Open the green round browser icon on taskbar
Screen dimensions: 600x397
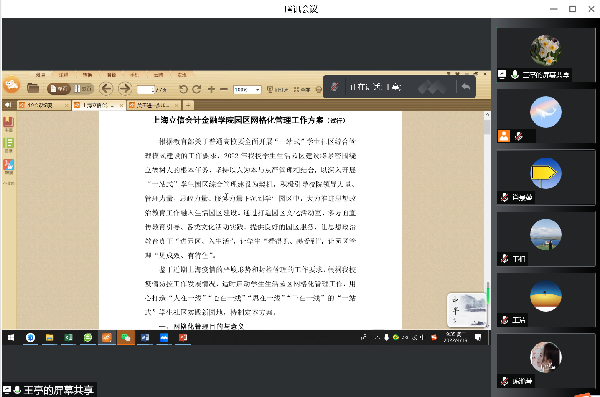click(x=88, y=337)
